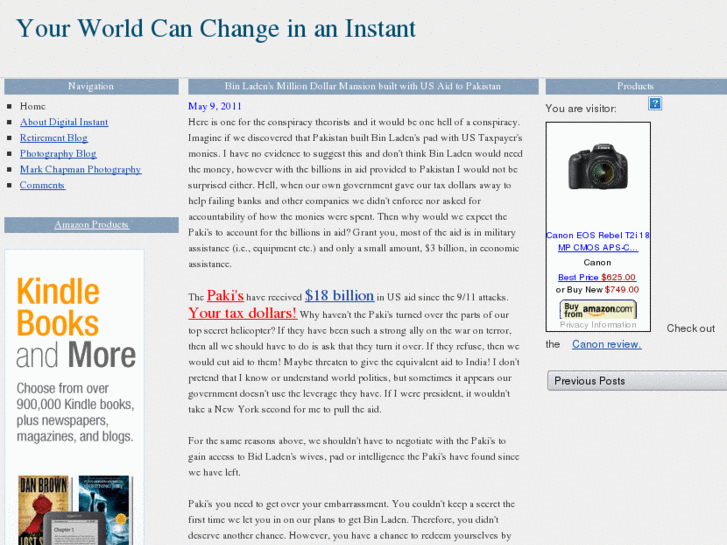Click the blue question mark visitor counter icon
This screenshot has width=727, height=545.
pos(655,103)
